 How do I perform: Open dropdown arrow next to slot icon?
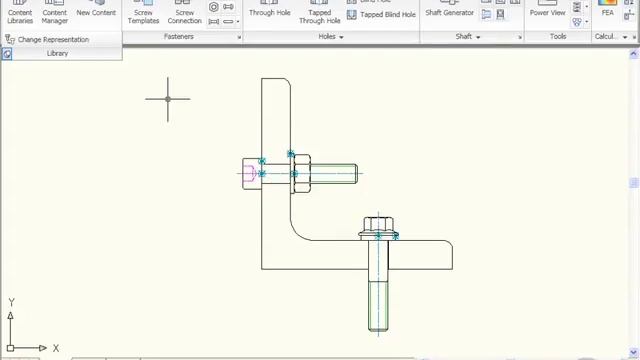click(x=238, y=22)
